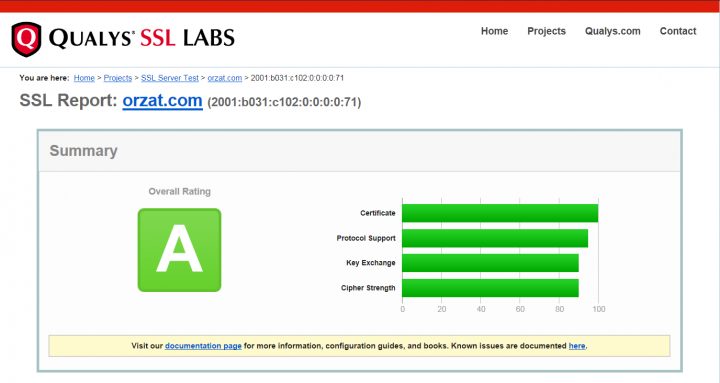The width and height of the screenshot is (720, 383).
Task: Click the 20 axis tick label
Action: (442, 309)
